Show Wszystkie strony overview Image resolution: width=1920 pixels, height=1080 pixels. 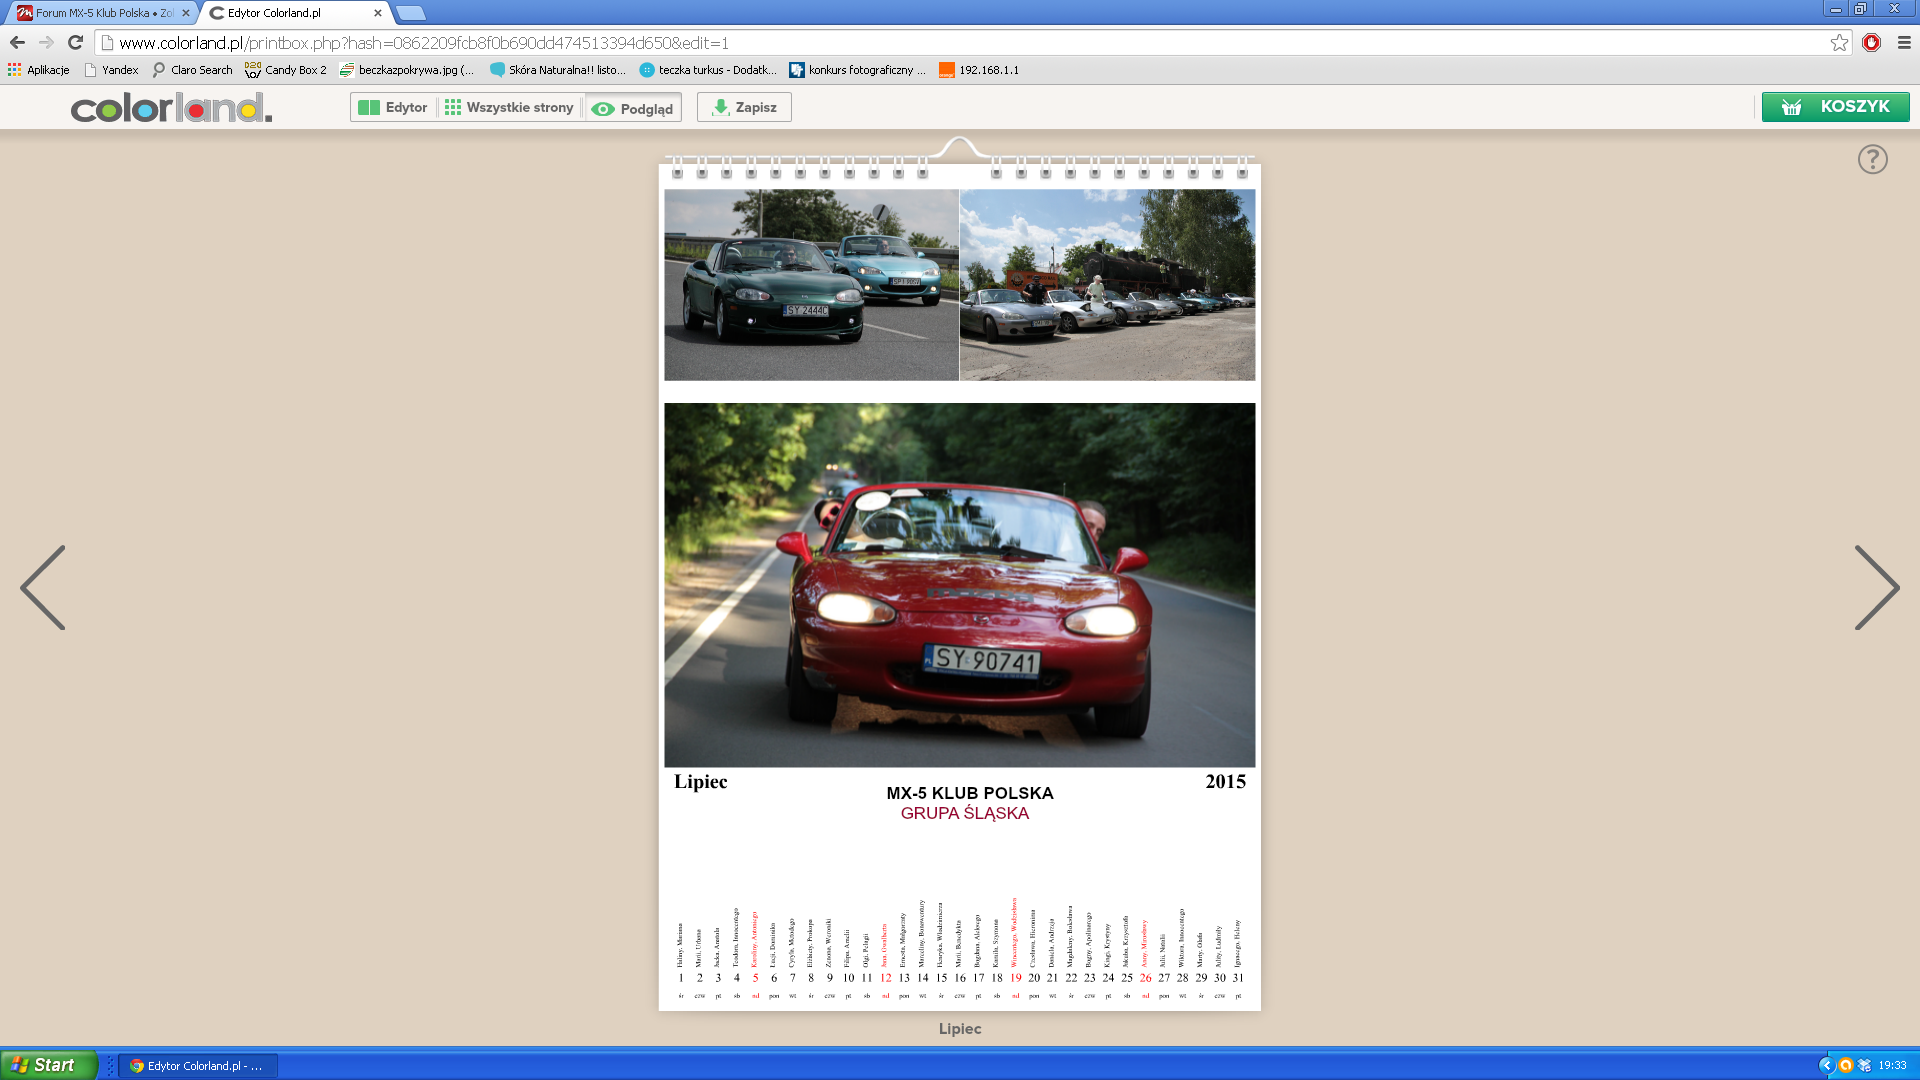tap(509, 108)
